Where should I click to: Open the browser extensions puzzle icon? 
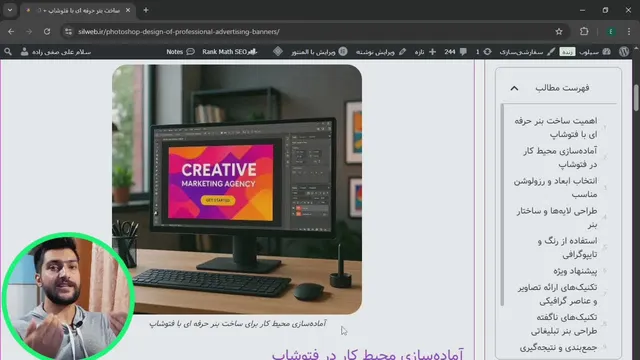[584, 31]
